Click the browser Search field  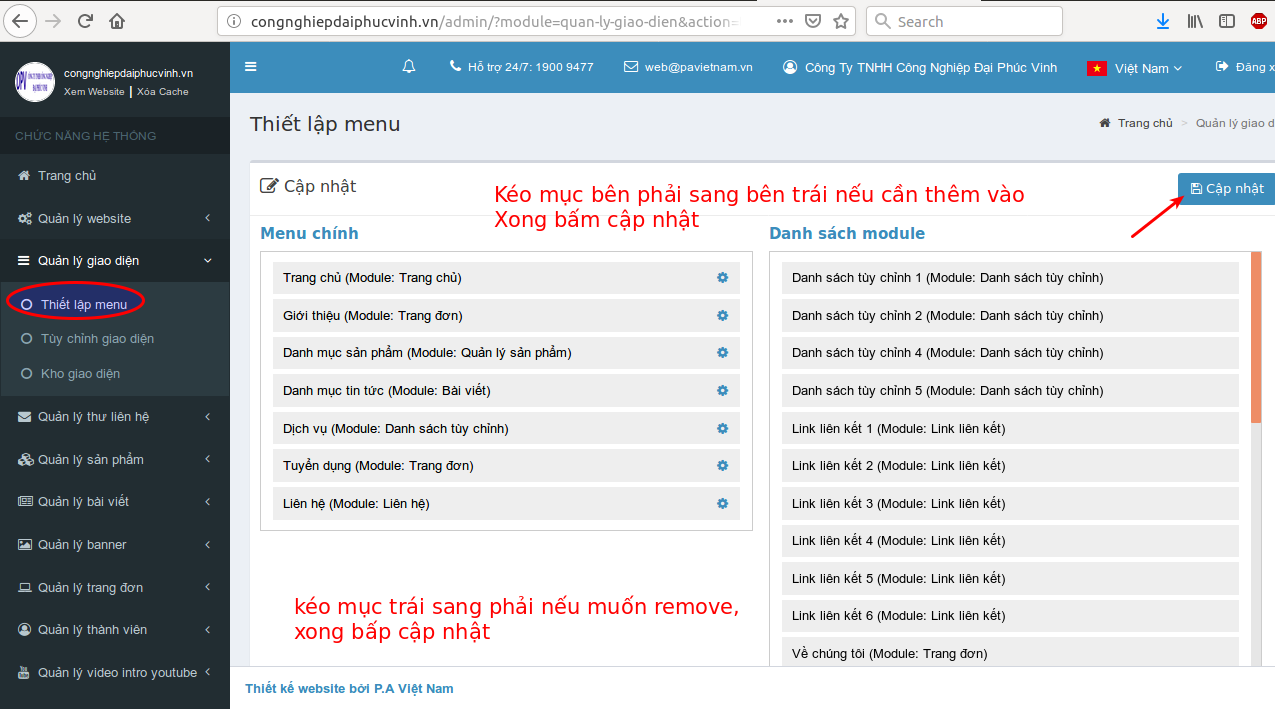(964, 21)
